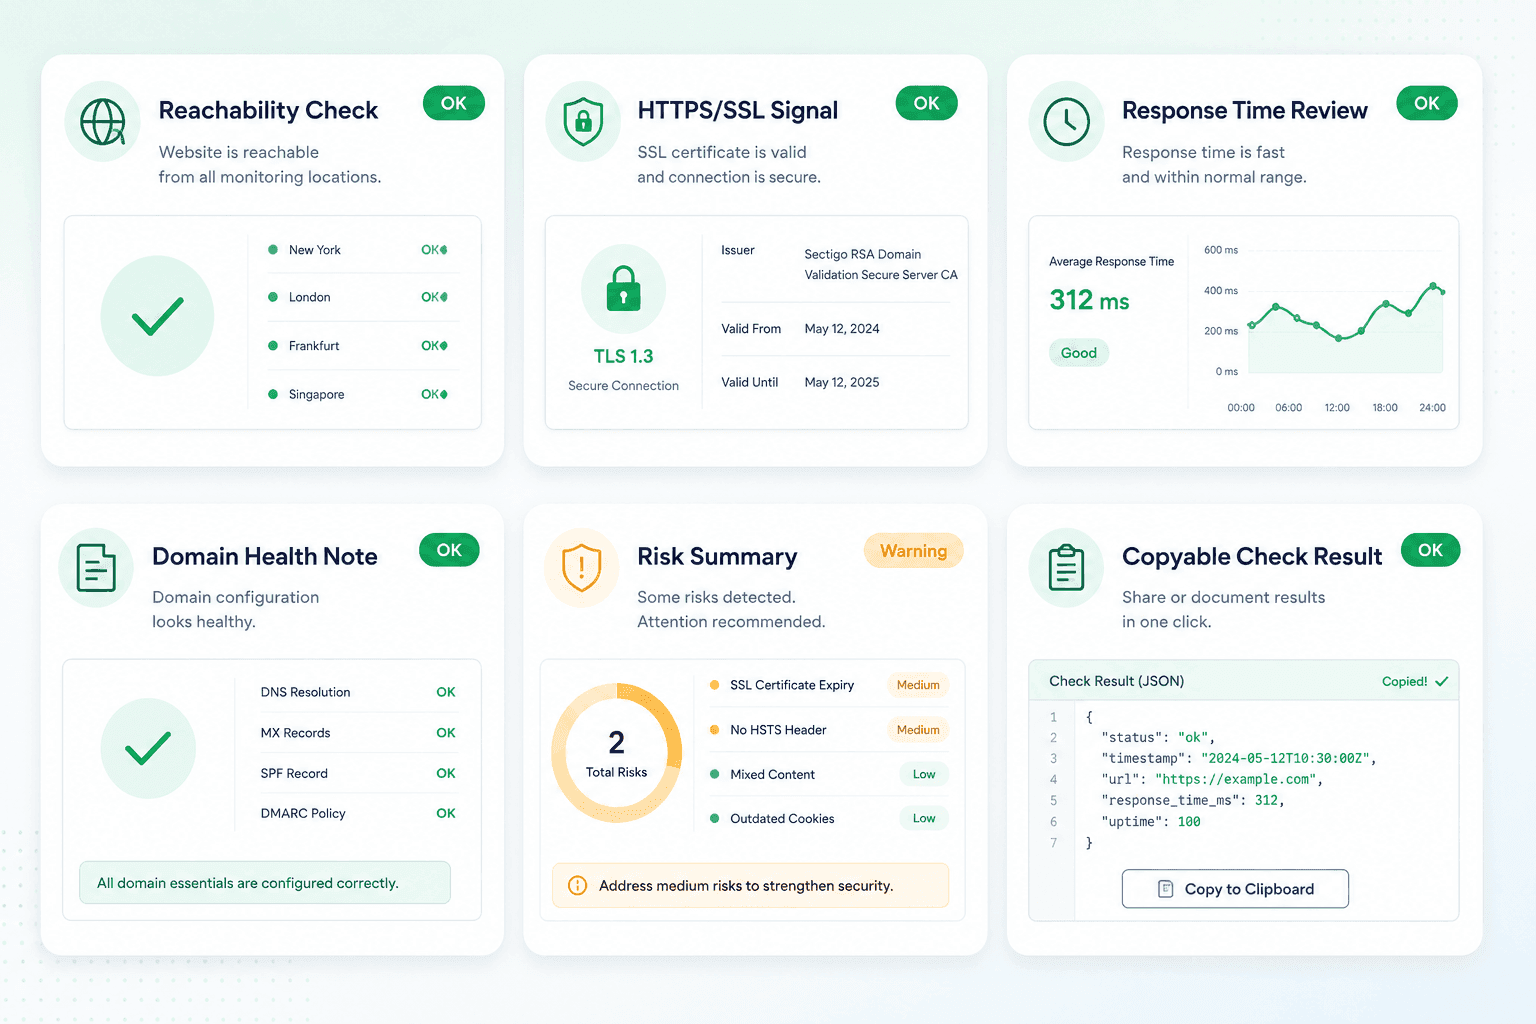Click the document icon on Domain Health Note

pos(96,568)
